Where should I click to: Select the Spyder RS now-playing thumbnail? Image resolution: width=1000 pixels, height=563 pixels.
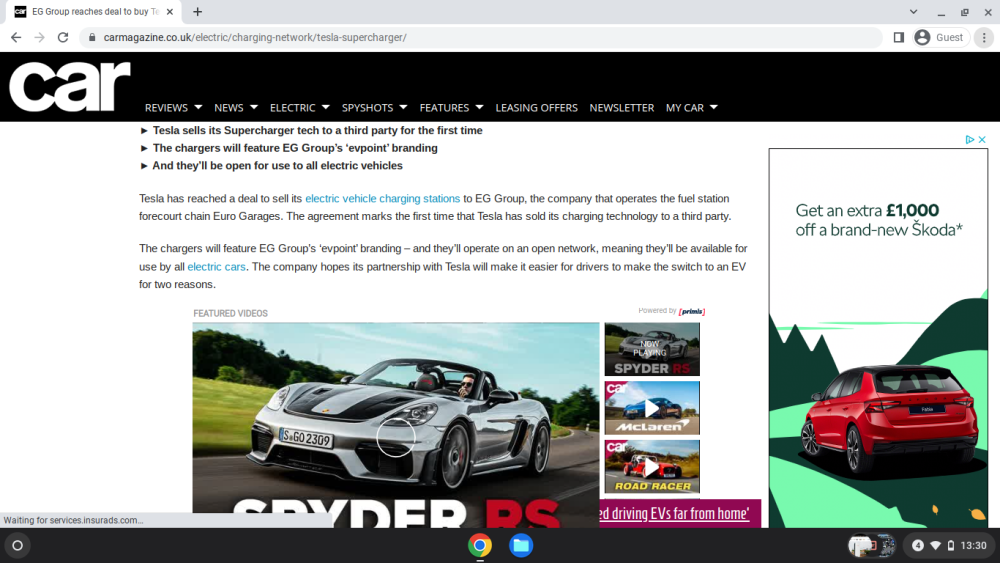click(652, 349)
